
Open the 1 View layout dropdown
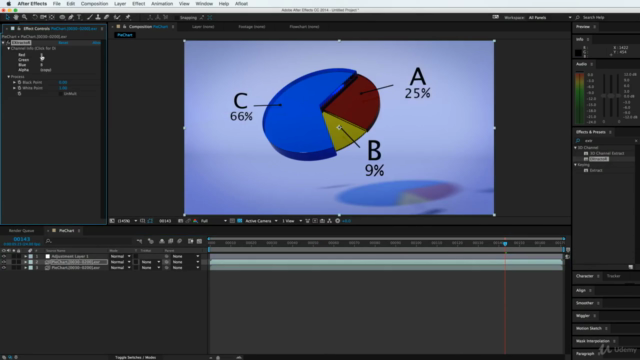point(292,221)
